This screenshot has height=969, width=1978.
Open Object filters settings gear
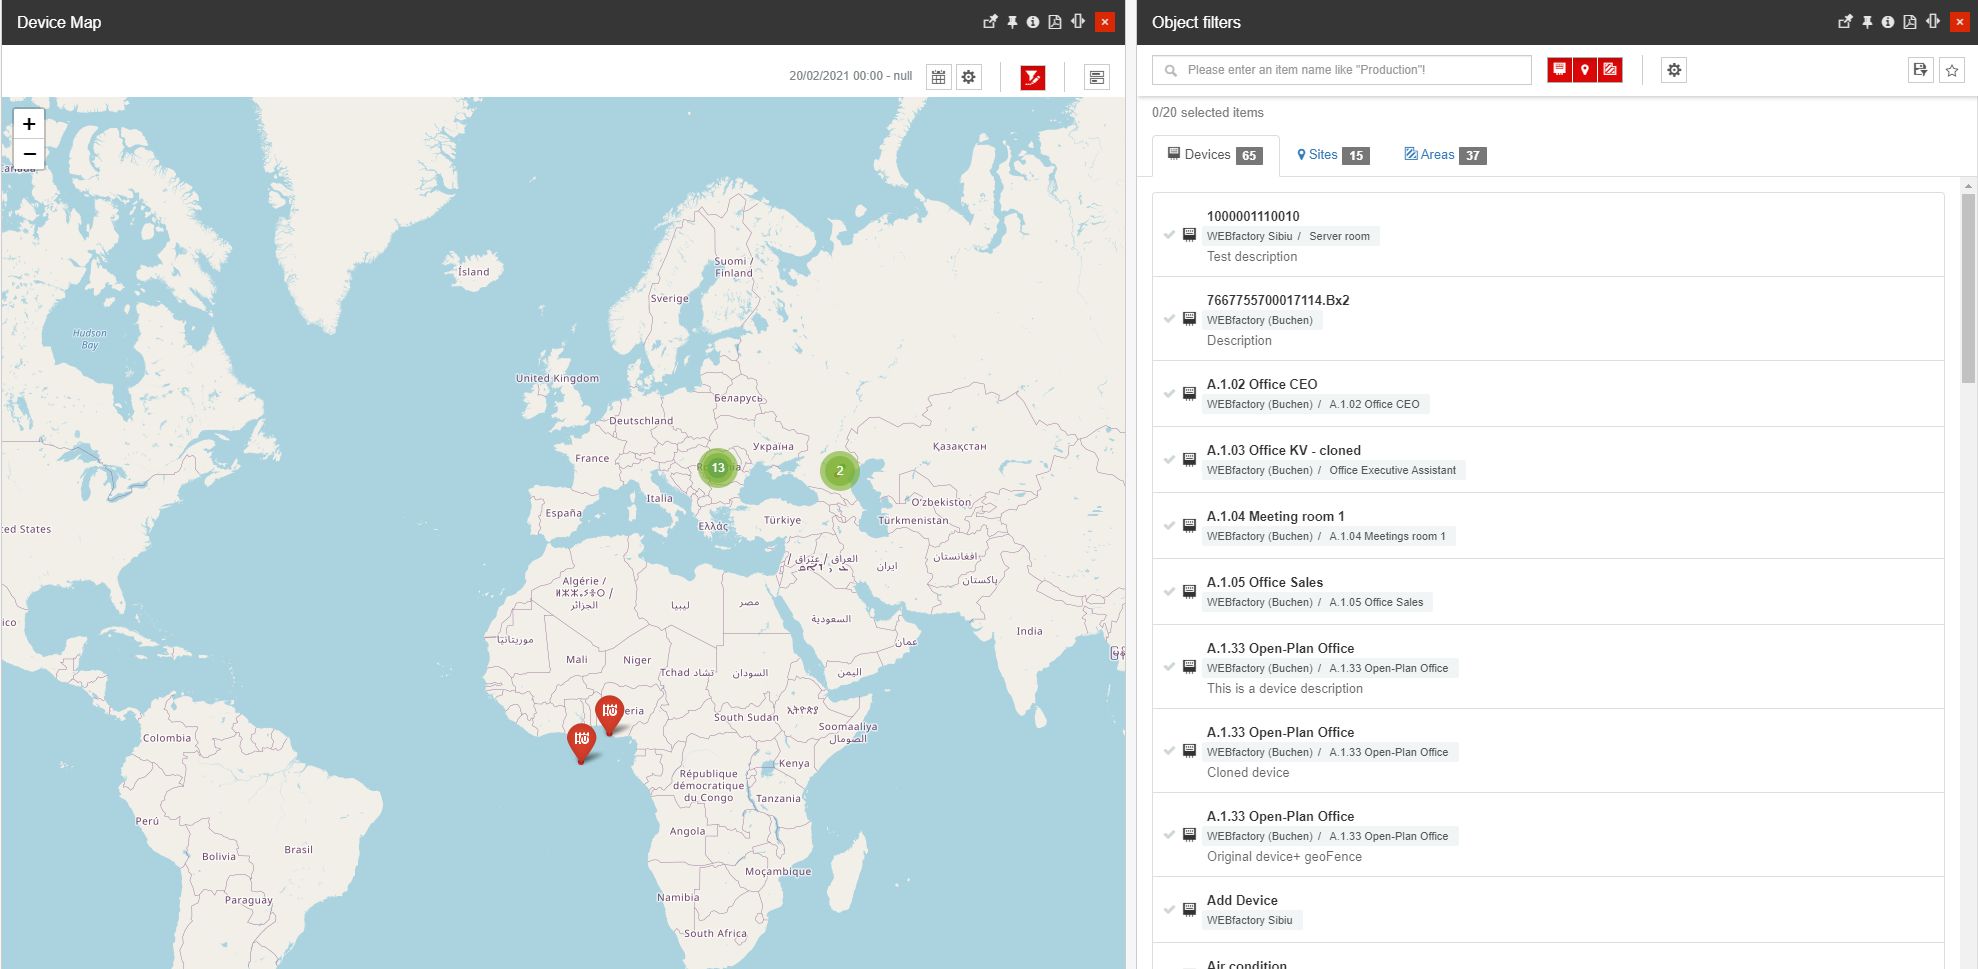(1674, 70)
